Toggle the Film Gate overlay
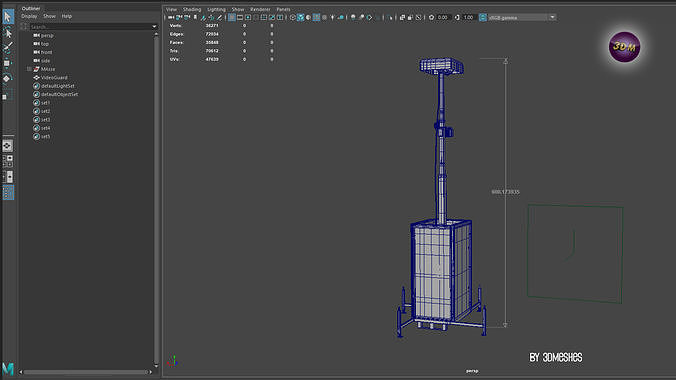 pyautogui.click(x=240, y=17)
